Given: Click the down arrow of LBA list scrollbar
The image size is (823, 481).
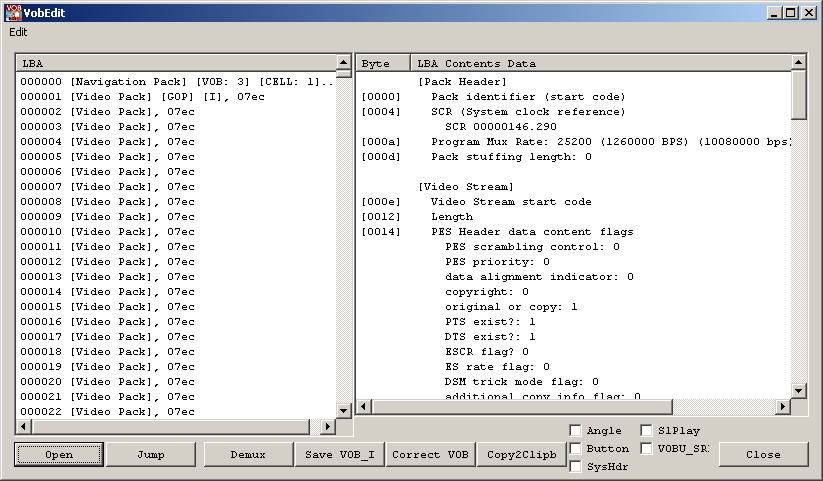Looking at the screenshot, I should (x=343, y=411).
